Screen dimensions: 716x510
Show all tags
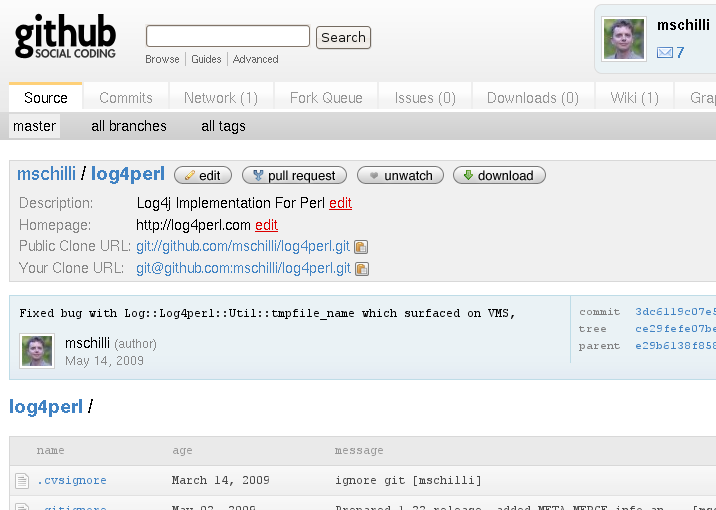223,126
